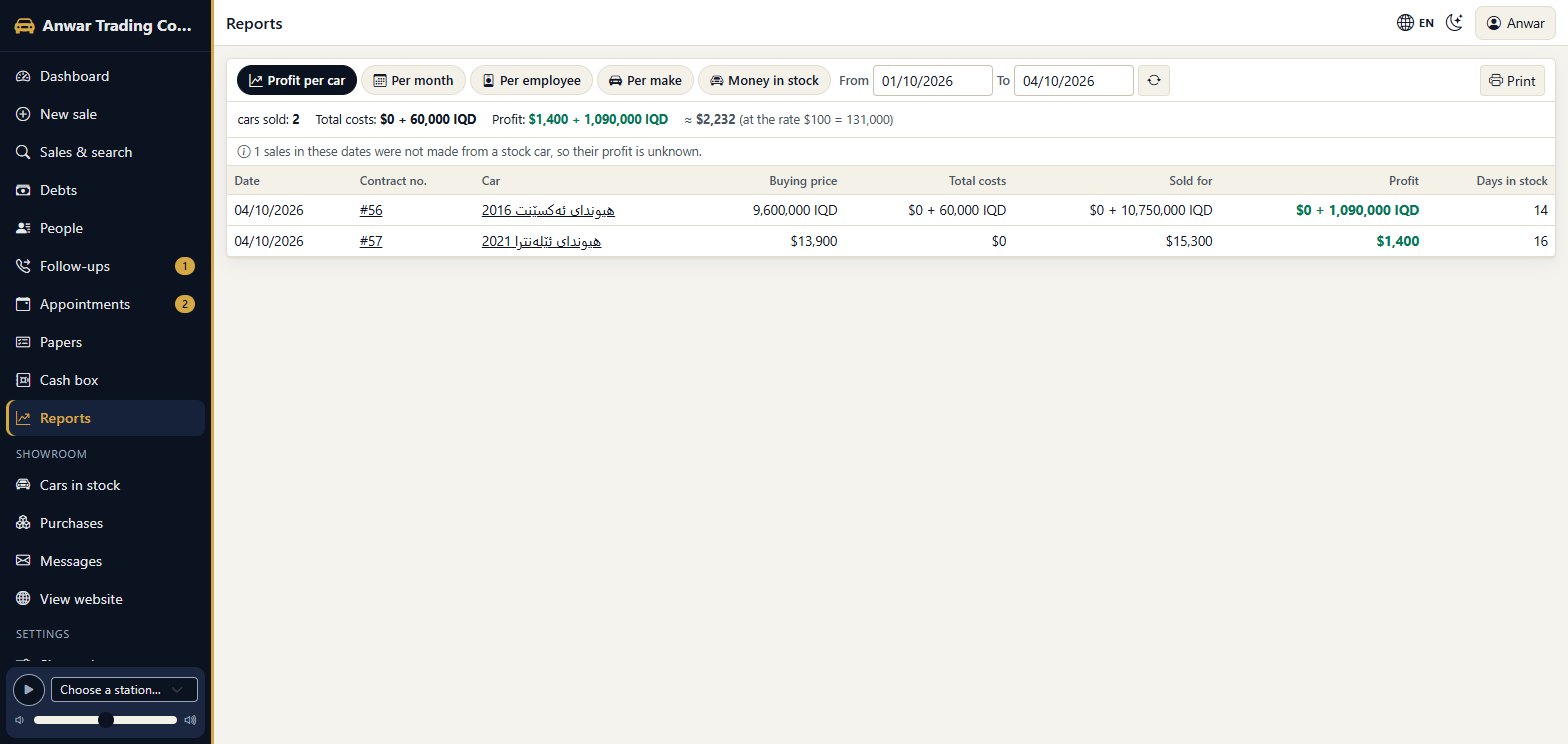Open the Debts section
Image resolution: width=1568 pixels, height=744 pixels.
click(x=105, y=190)
